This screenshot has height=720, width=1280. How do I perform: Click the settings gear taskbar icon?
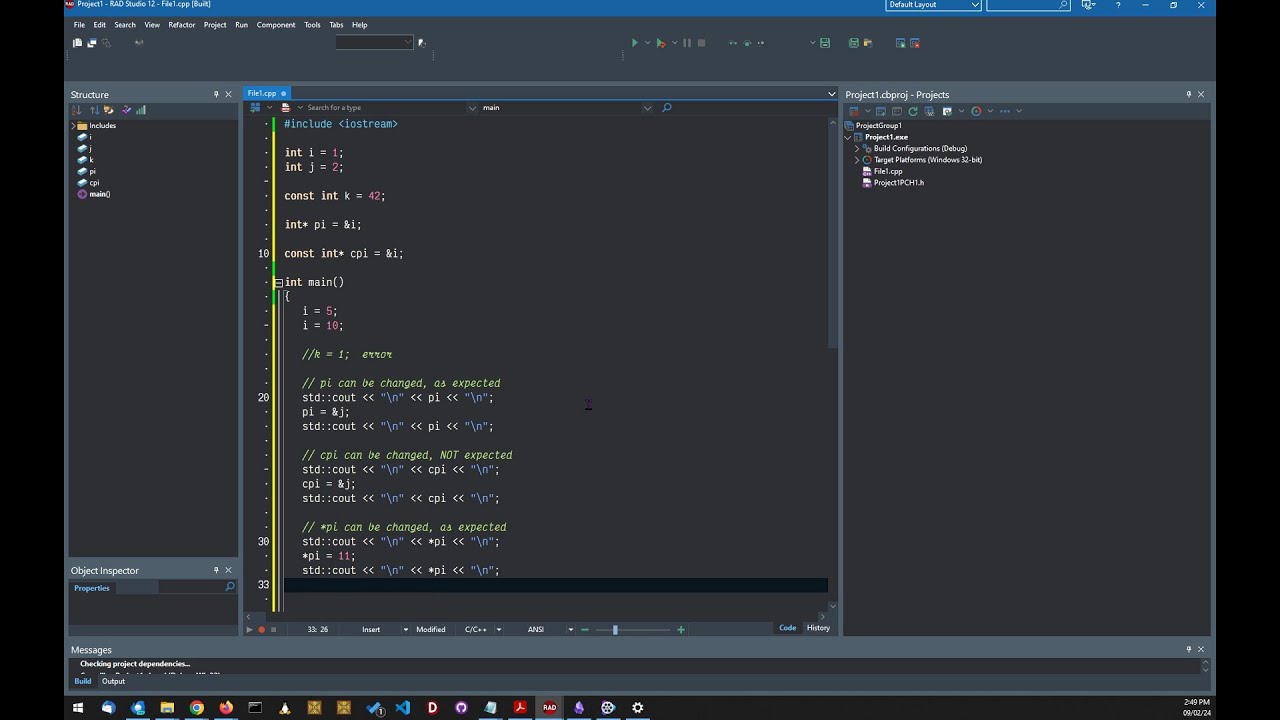coord(637,707)
